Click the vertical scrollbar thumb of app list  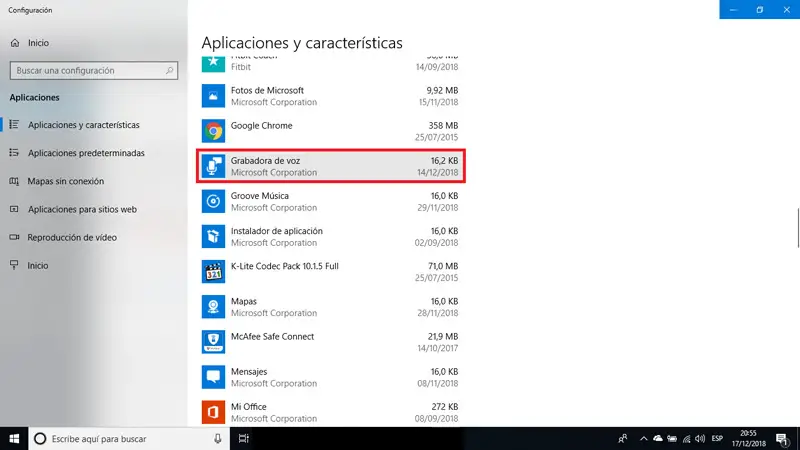pyautogui.click(x=798, y=228)
